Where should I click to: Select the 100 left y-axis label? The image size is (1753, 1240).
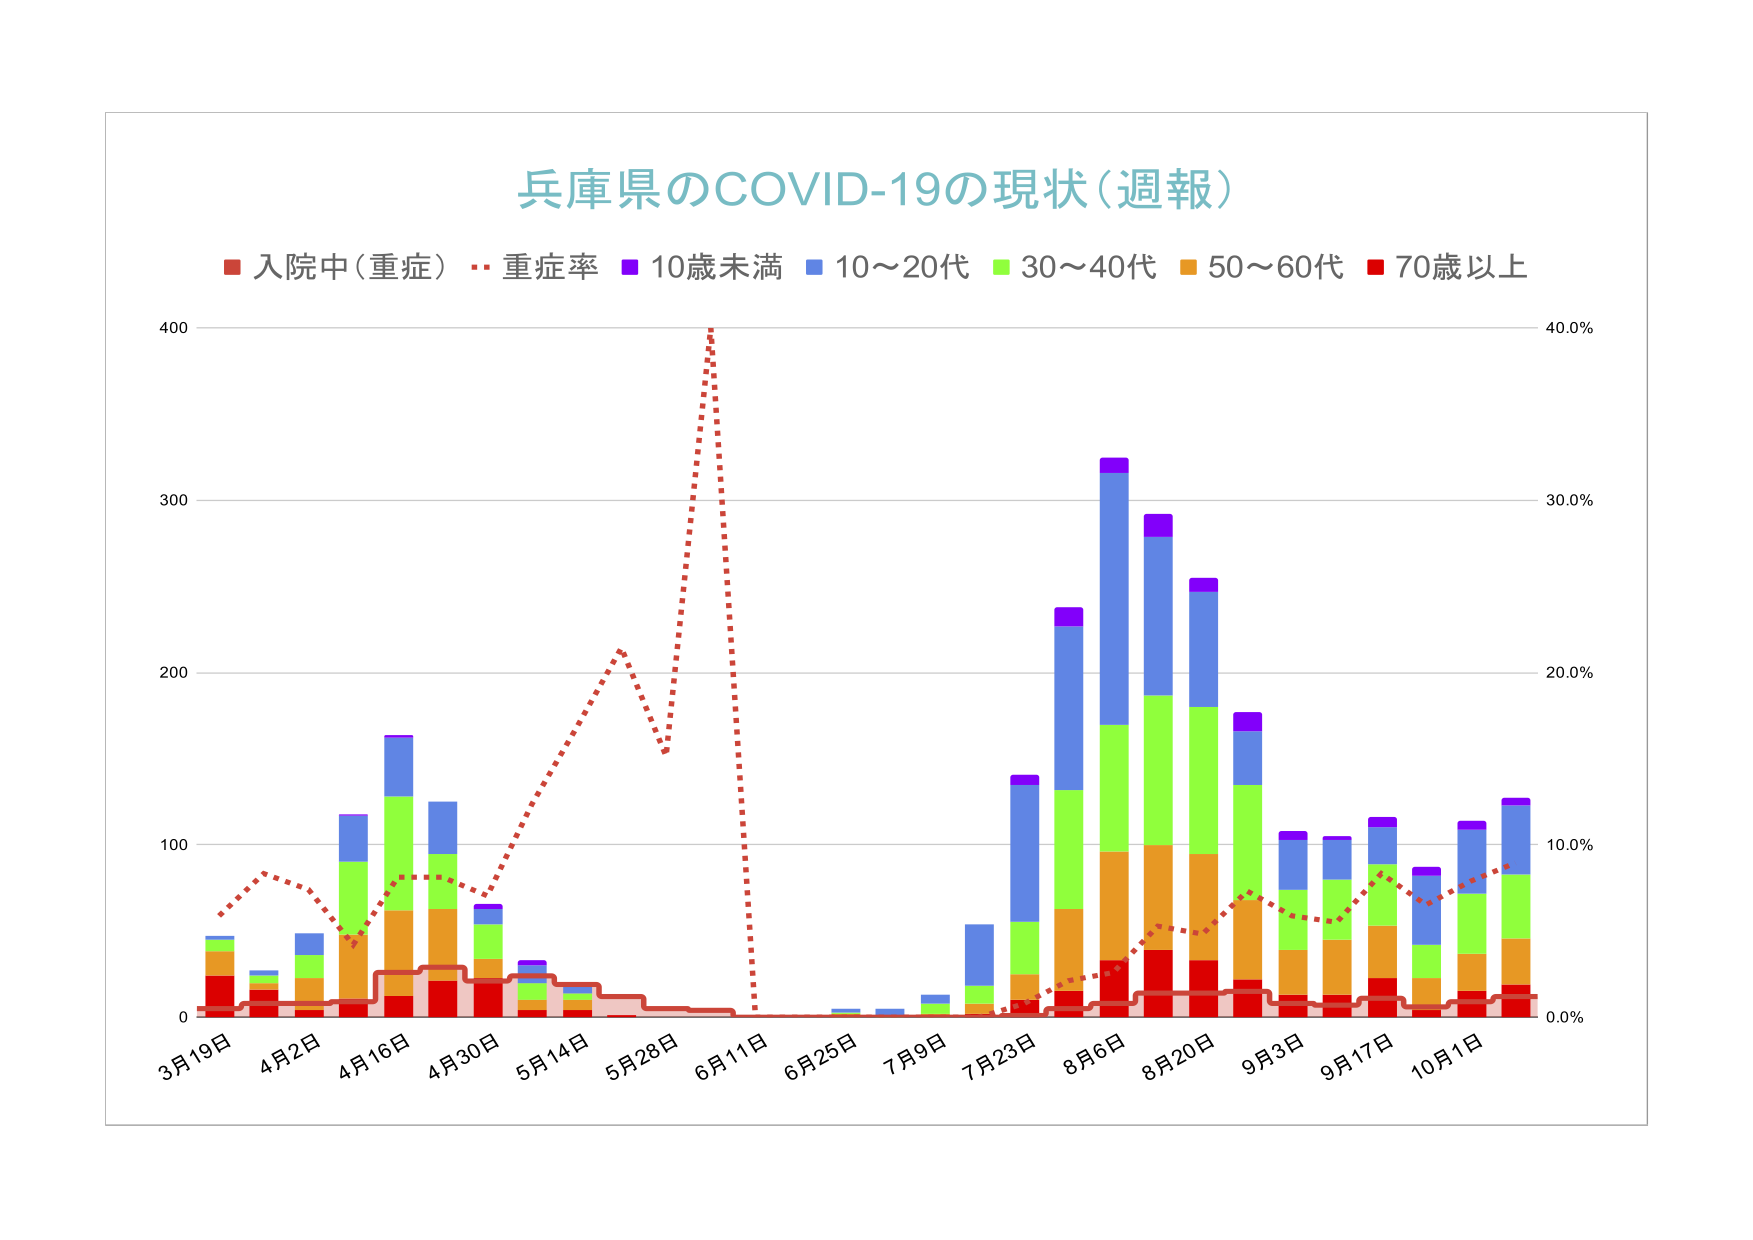point(174,845)
